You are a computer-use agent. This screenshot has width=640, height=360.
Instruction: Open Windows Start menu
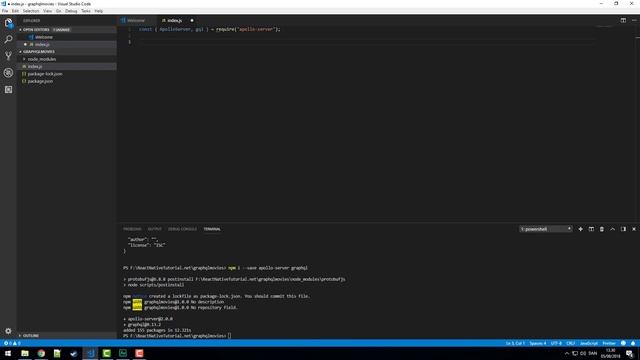(8, 353)
